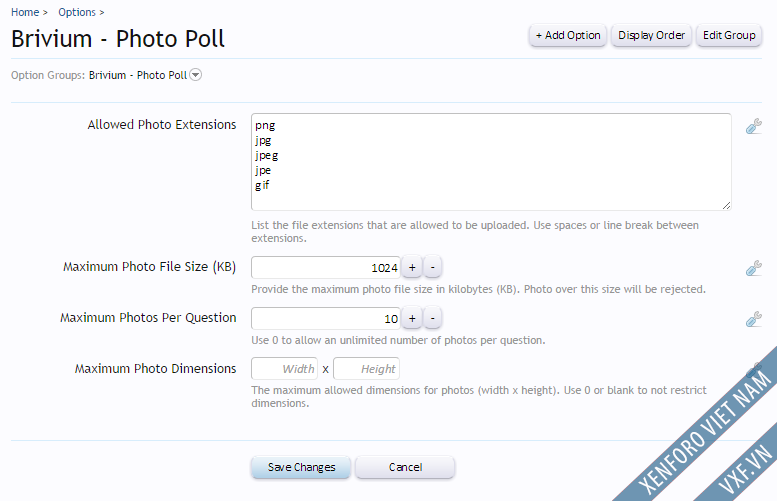Open the Option Groups dropdown arrow
777x501 pixels.
click(196, 75)
